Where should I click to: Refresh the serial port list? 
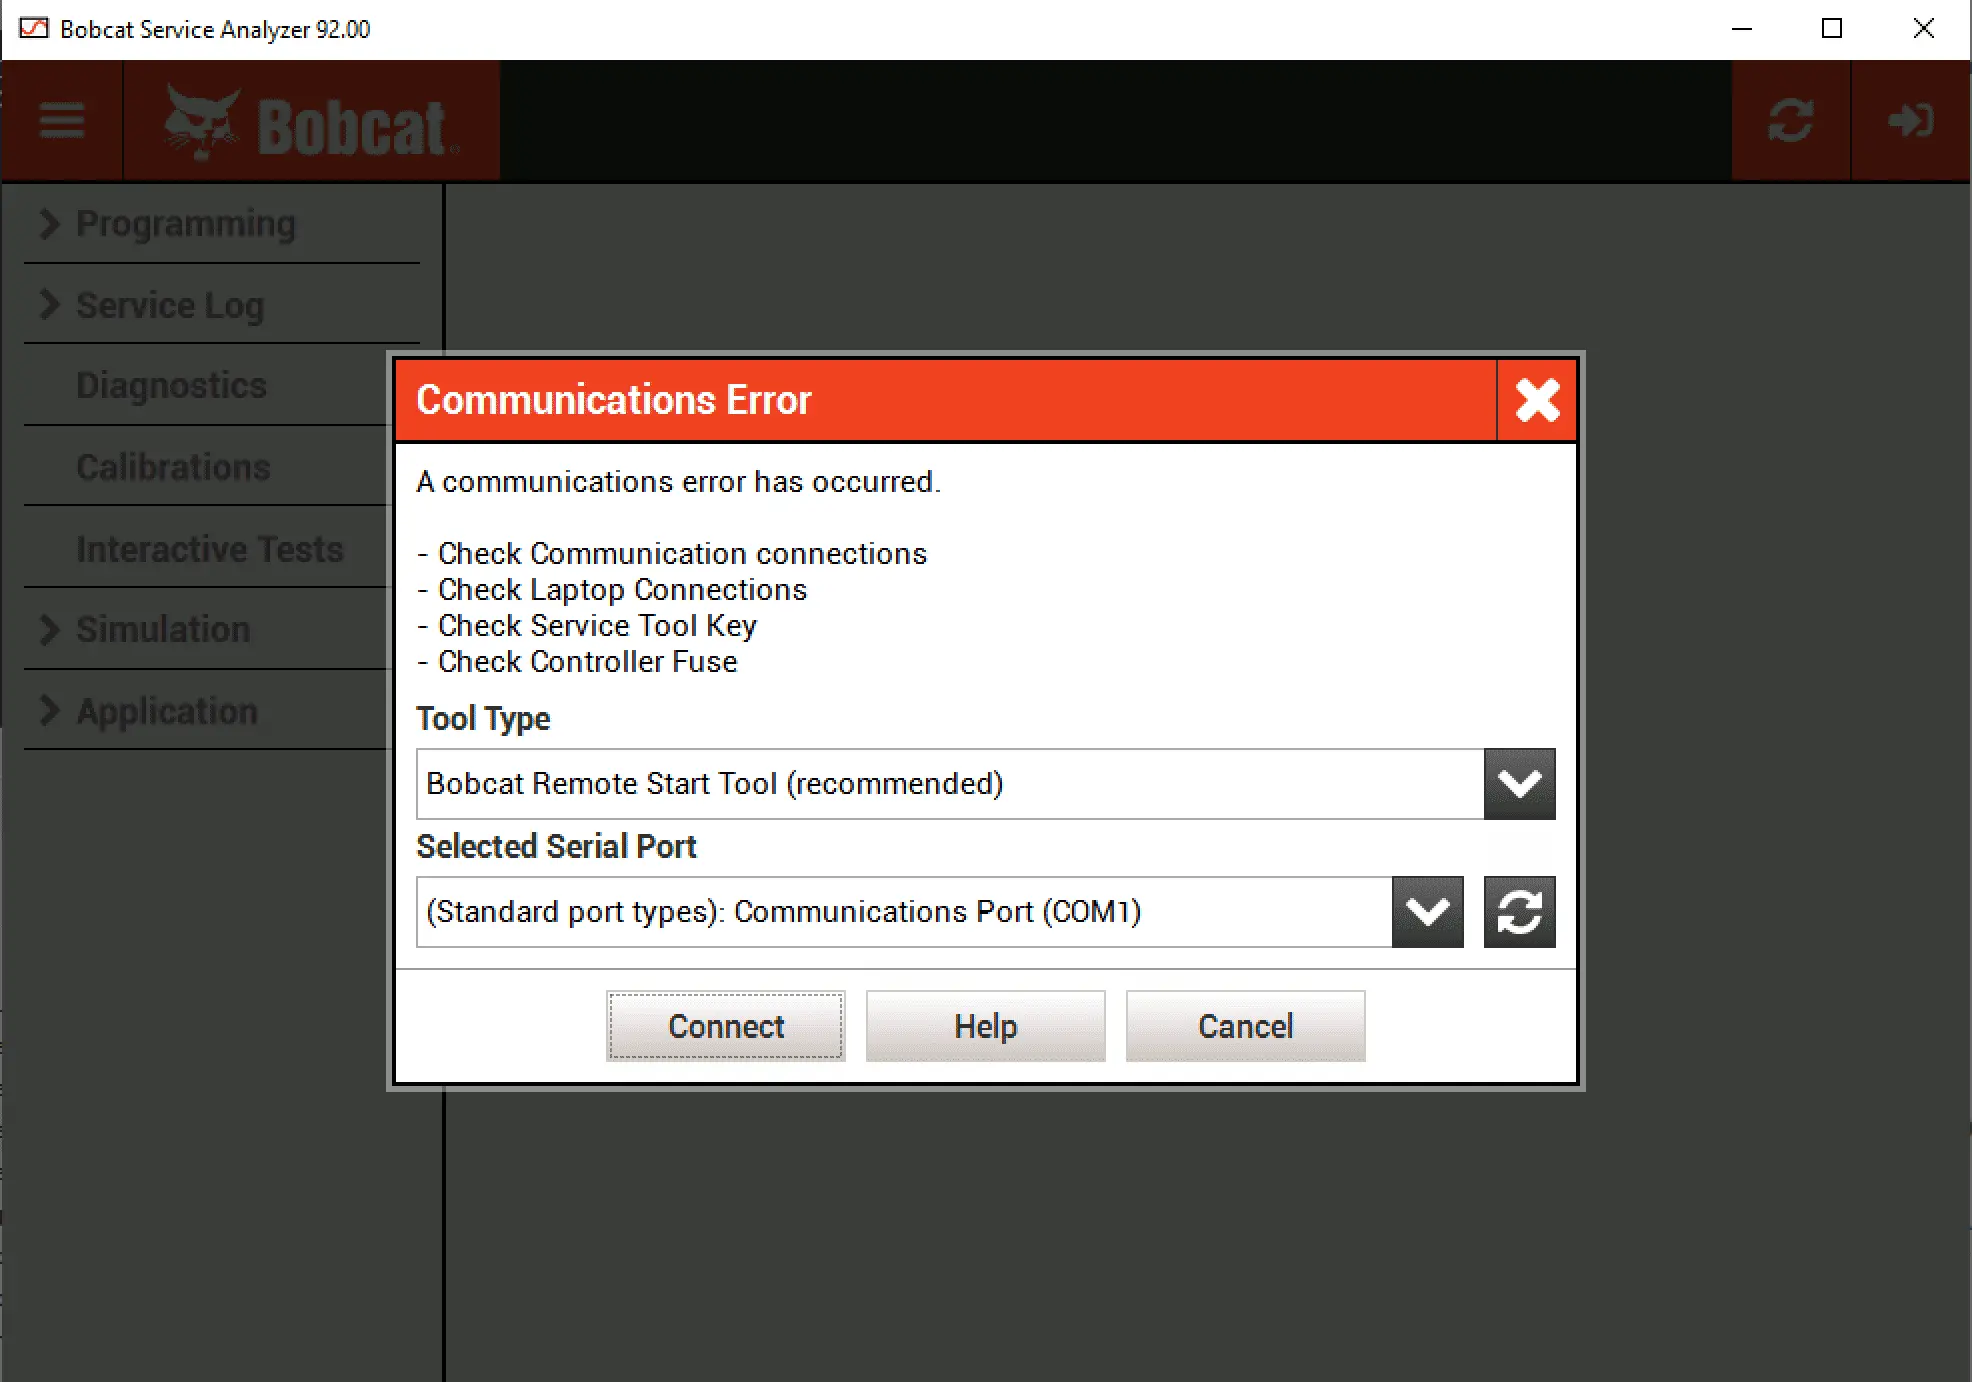(1519, 912)
